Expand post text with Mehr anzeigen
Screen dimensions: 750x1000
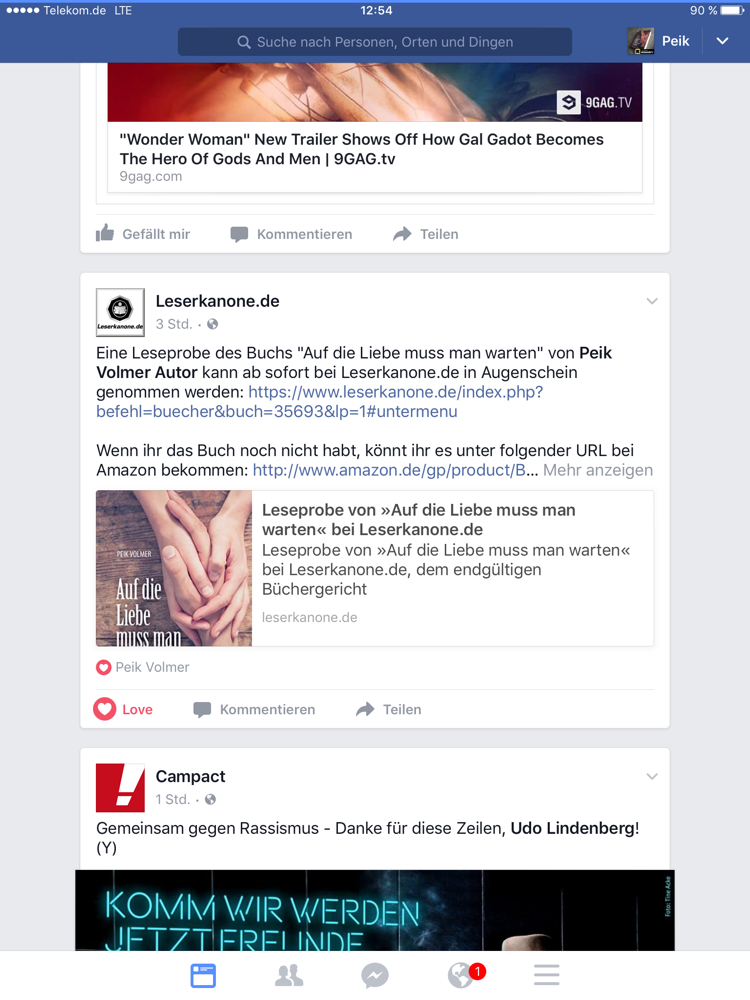pos(598,470)
